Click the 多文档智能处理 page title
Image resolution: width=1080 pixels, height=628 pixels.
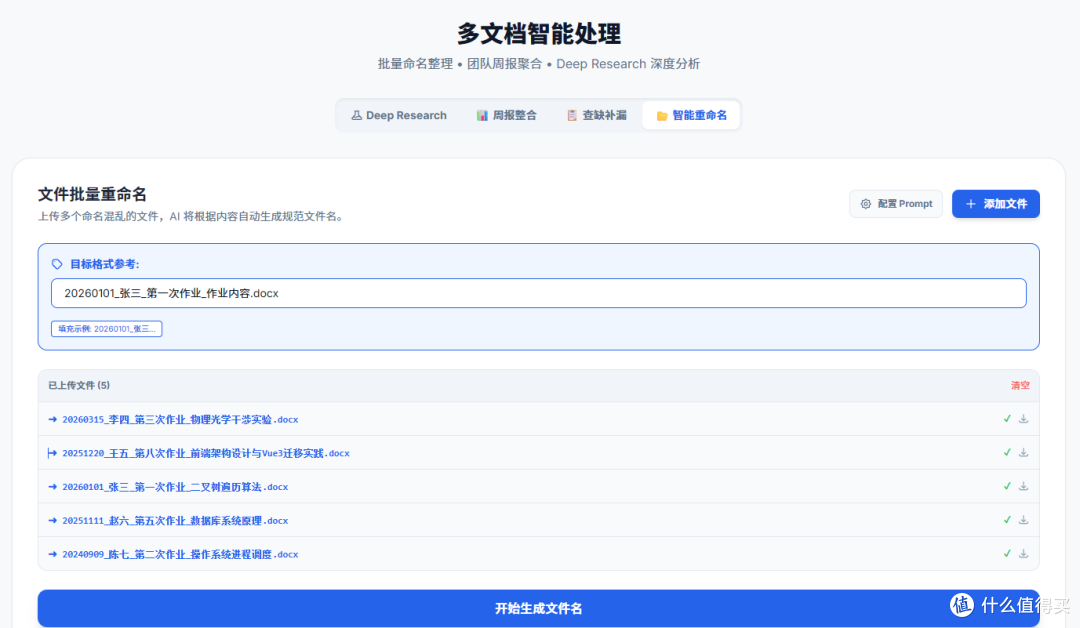[x=539, y=33]
